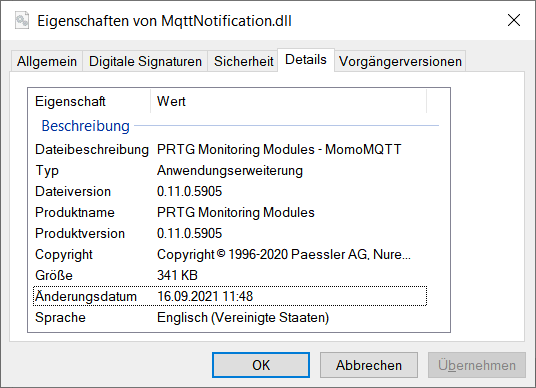The height and width of the screenshot is (388, 536).
Task: Select the Sicherheit tab
Action: [243, 62]
